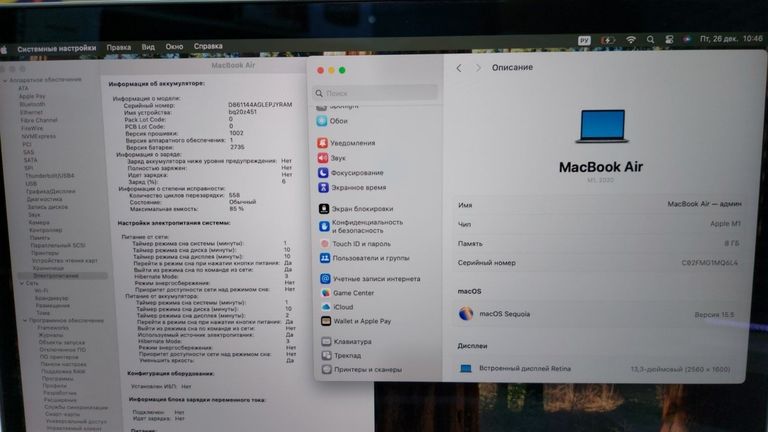Click the Информация об аккумуляторе heading
The height and width of the screenshot is (432, 768).
[x=156, y=84]
